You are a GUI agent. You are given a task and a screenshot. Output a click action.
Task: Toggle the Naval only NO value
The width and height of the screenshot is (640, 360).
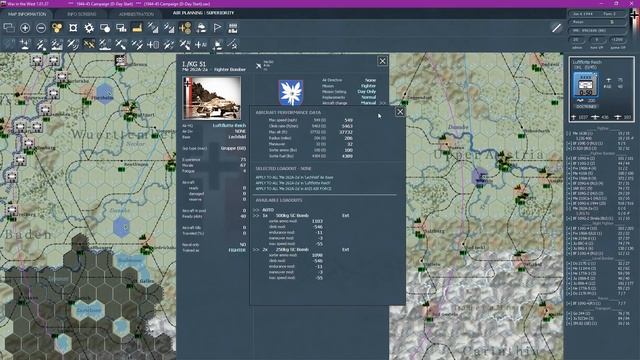pyautogui.click(x=243, y=244)
